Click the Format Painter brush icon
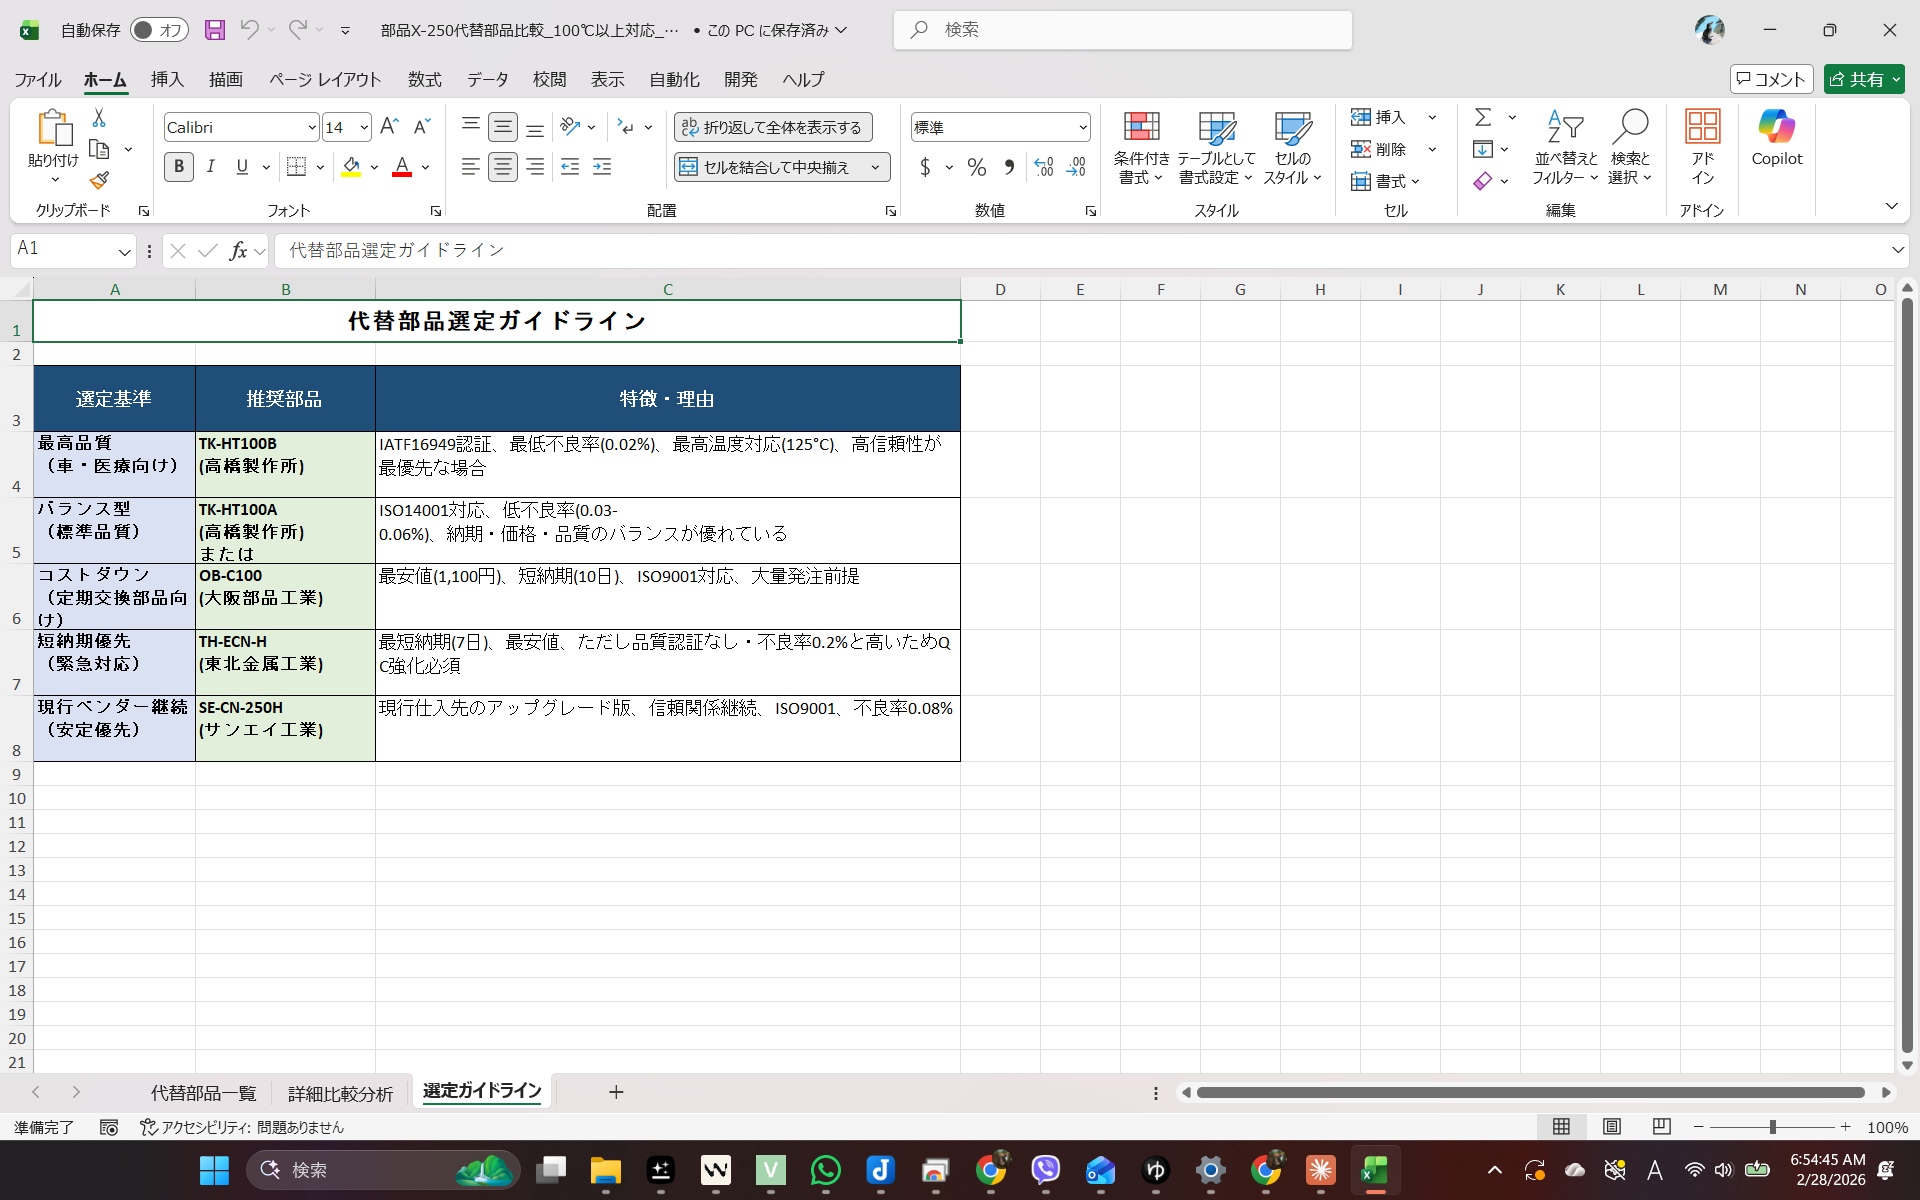 [99, 181]
